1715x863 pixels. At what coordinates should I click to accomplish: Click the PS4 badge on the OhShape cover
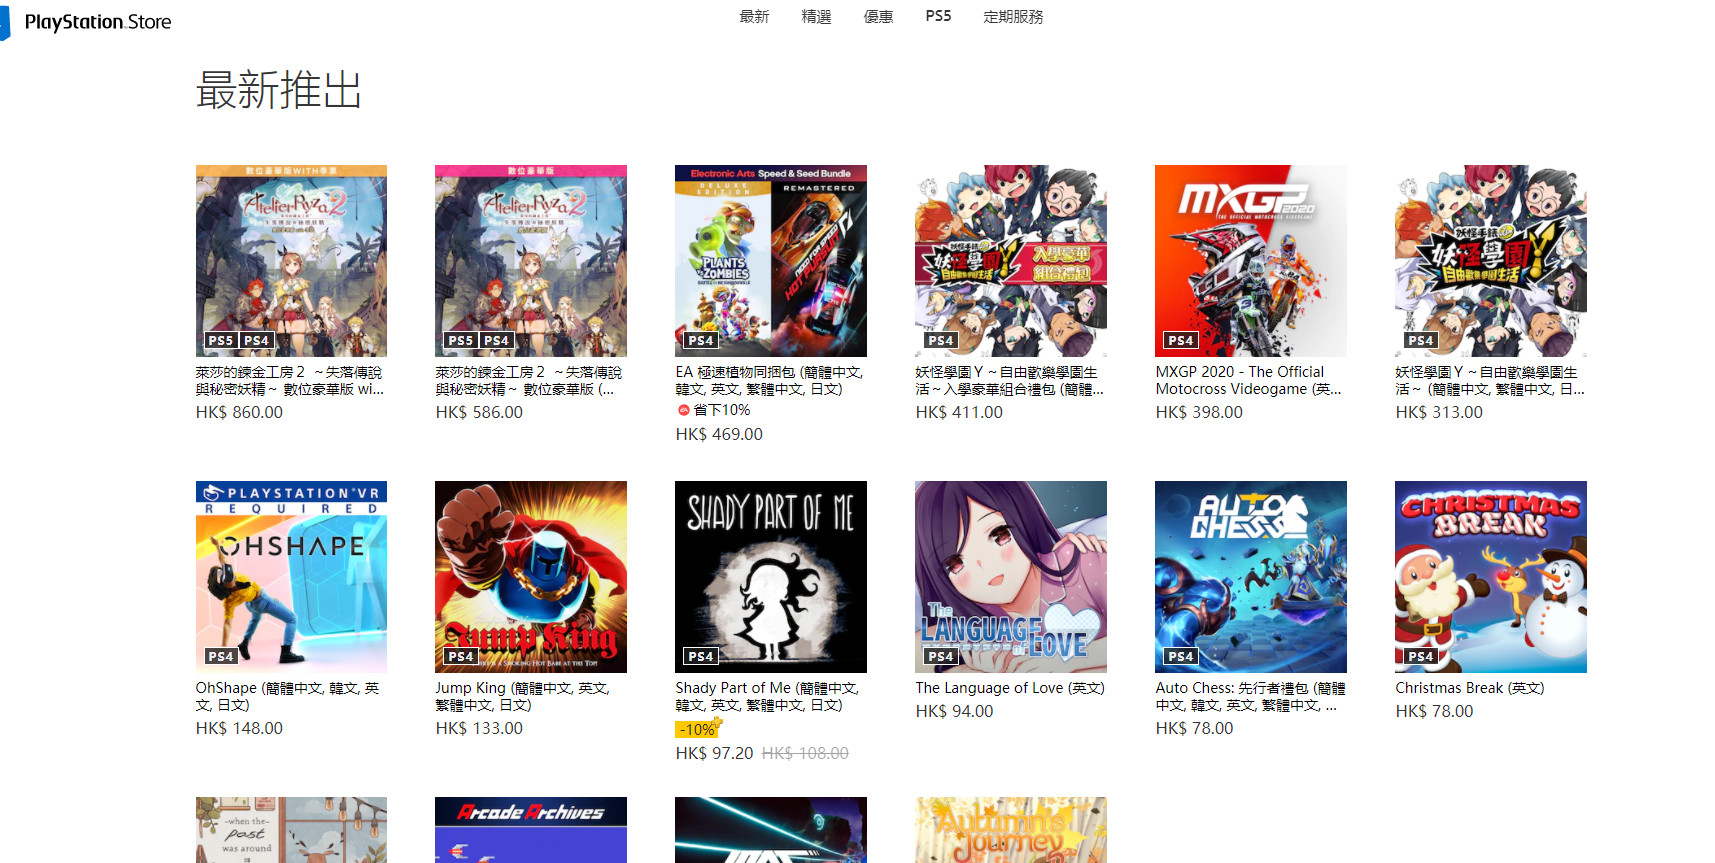pos(221,656)
